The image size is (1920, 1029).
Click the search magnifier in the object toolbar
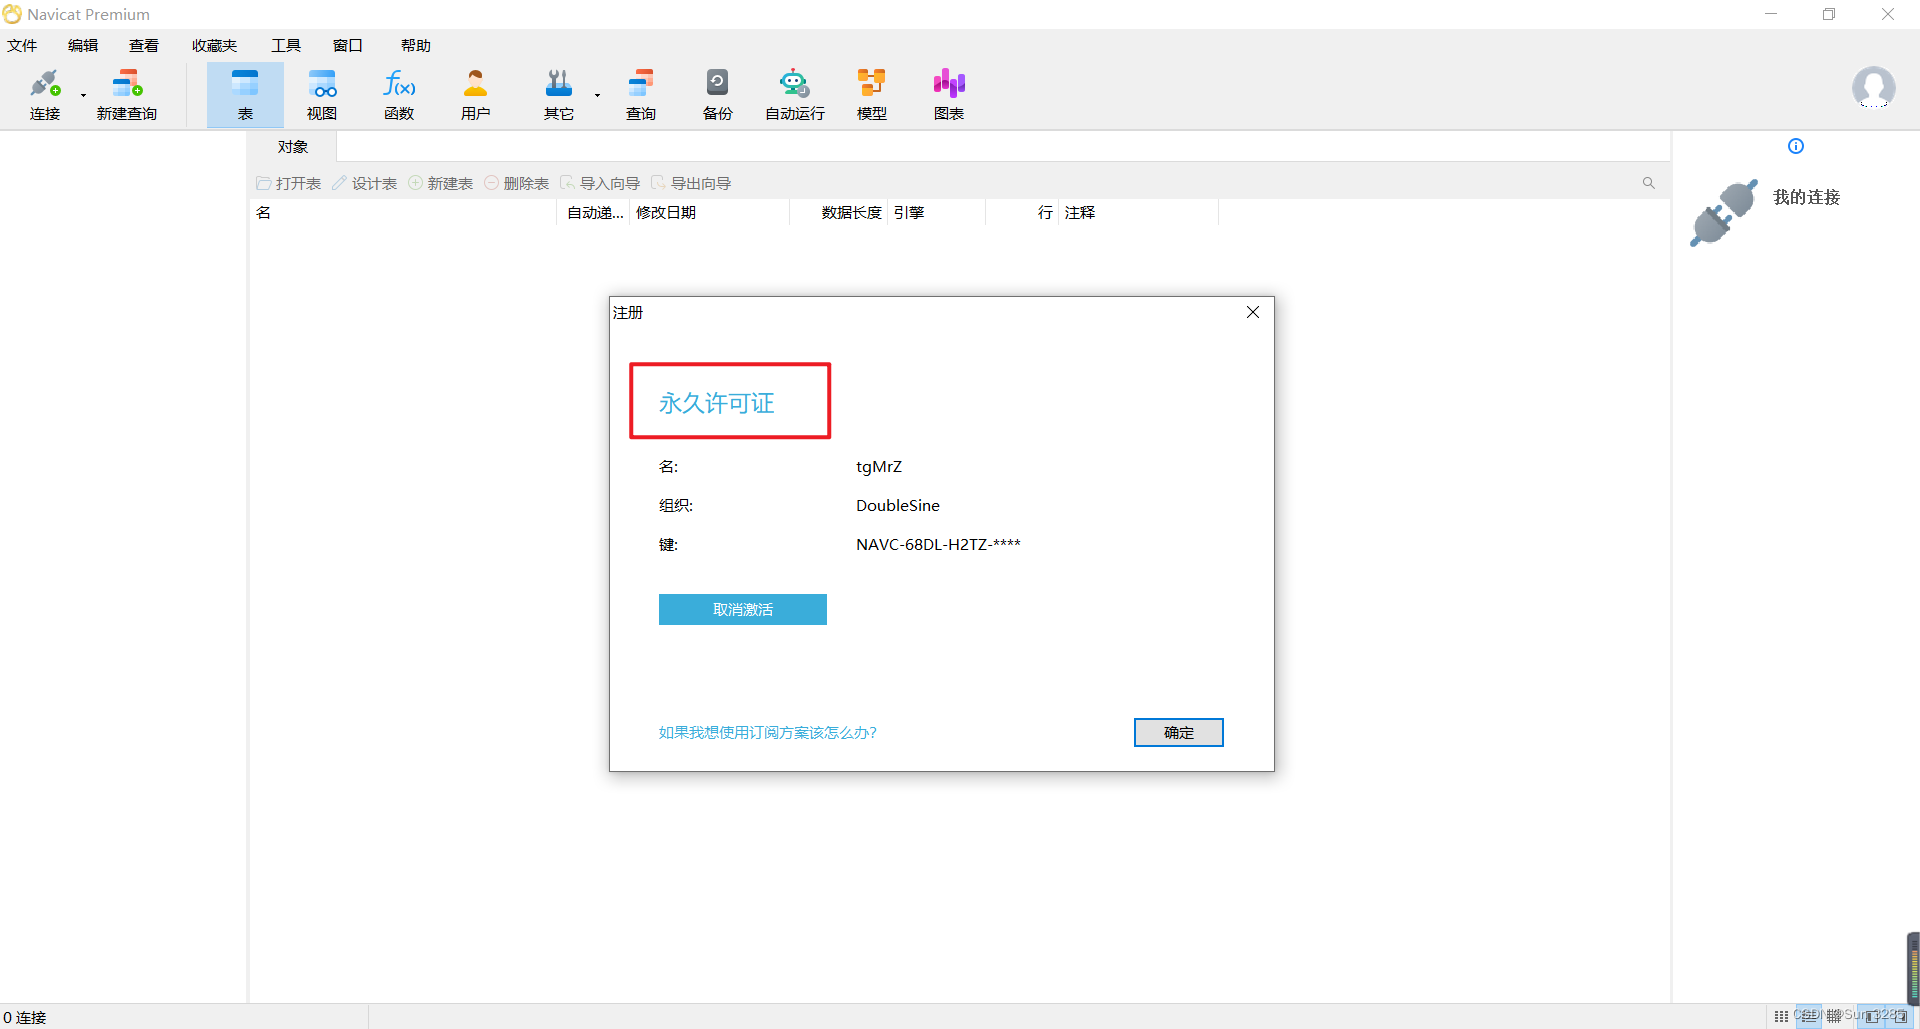pyautogui.click(x=1648, y=183)
